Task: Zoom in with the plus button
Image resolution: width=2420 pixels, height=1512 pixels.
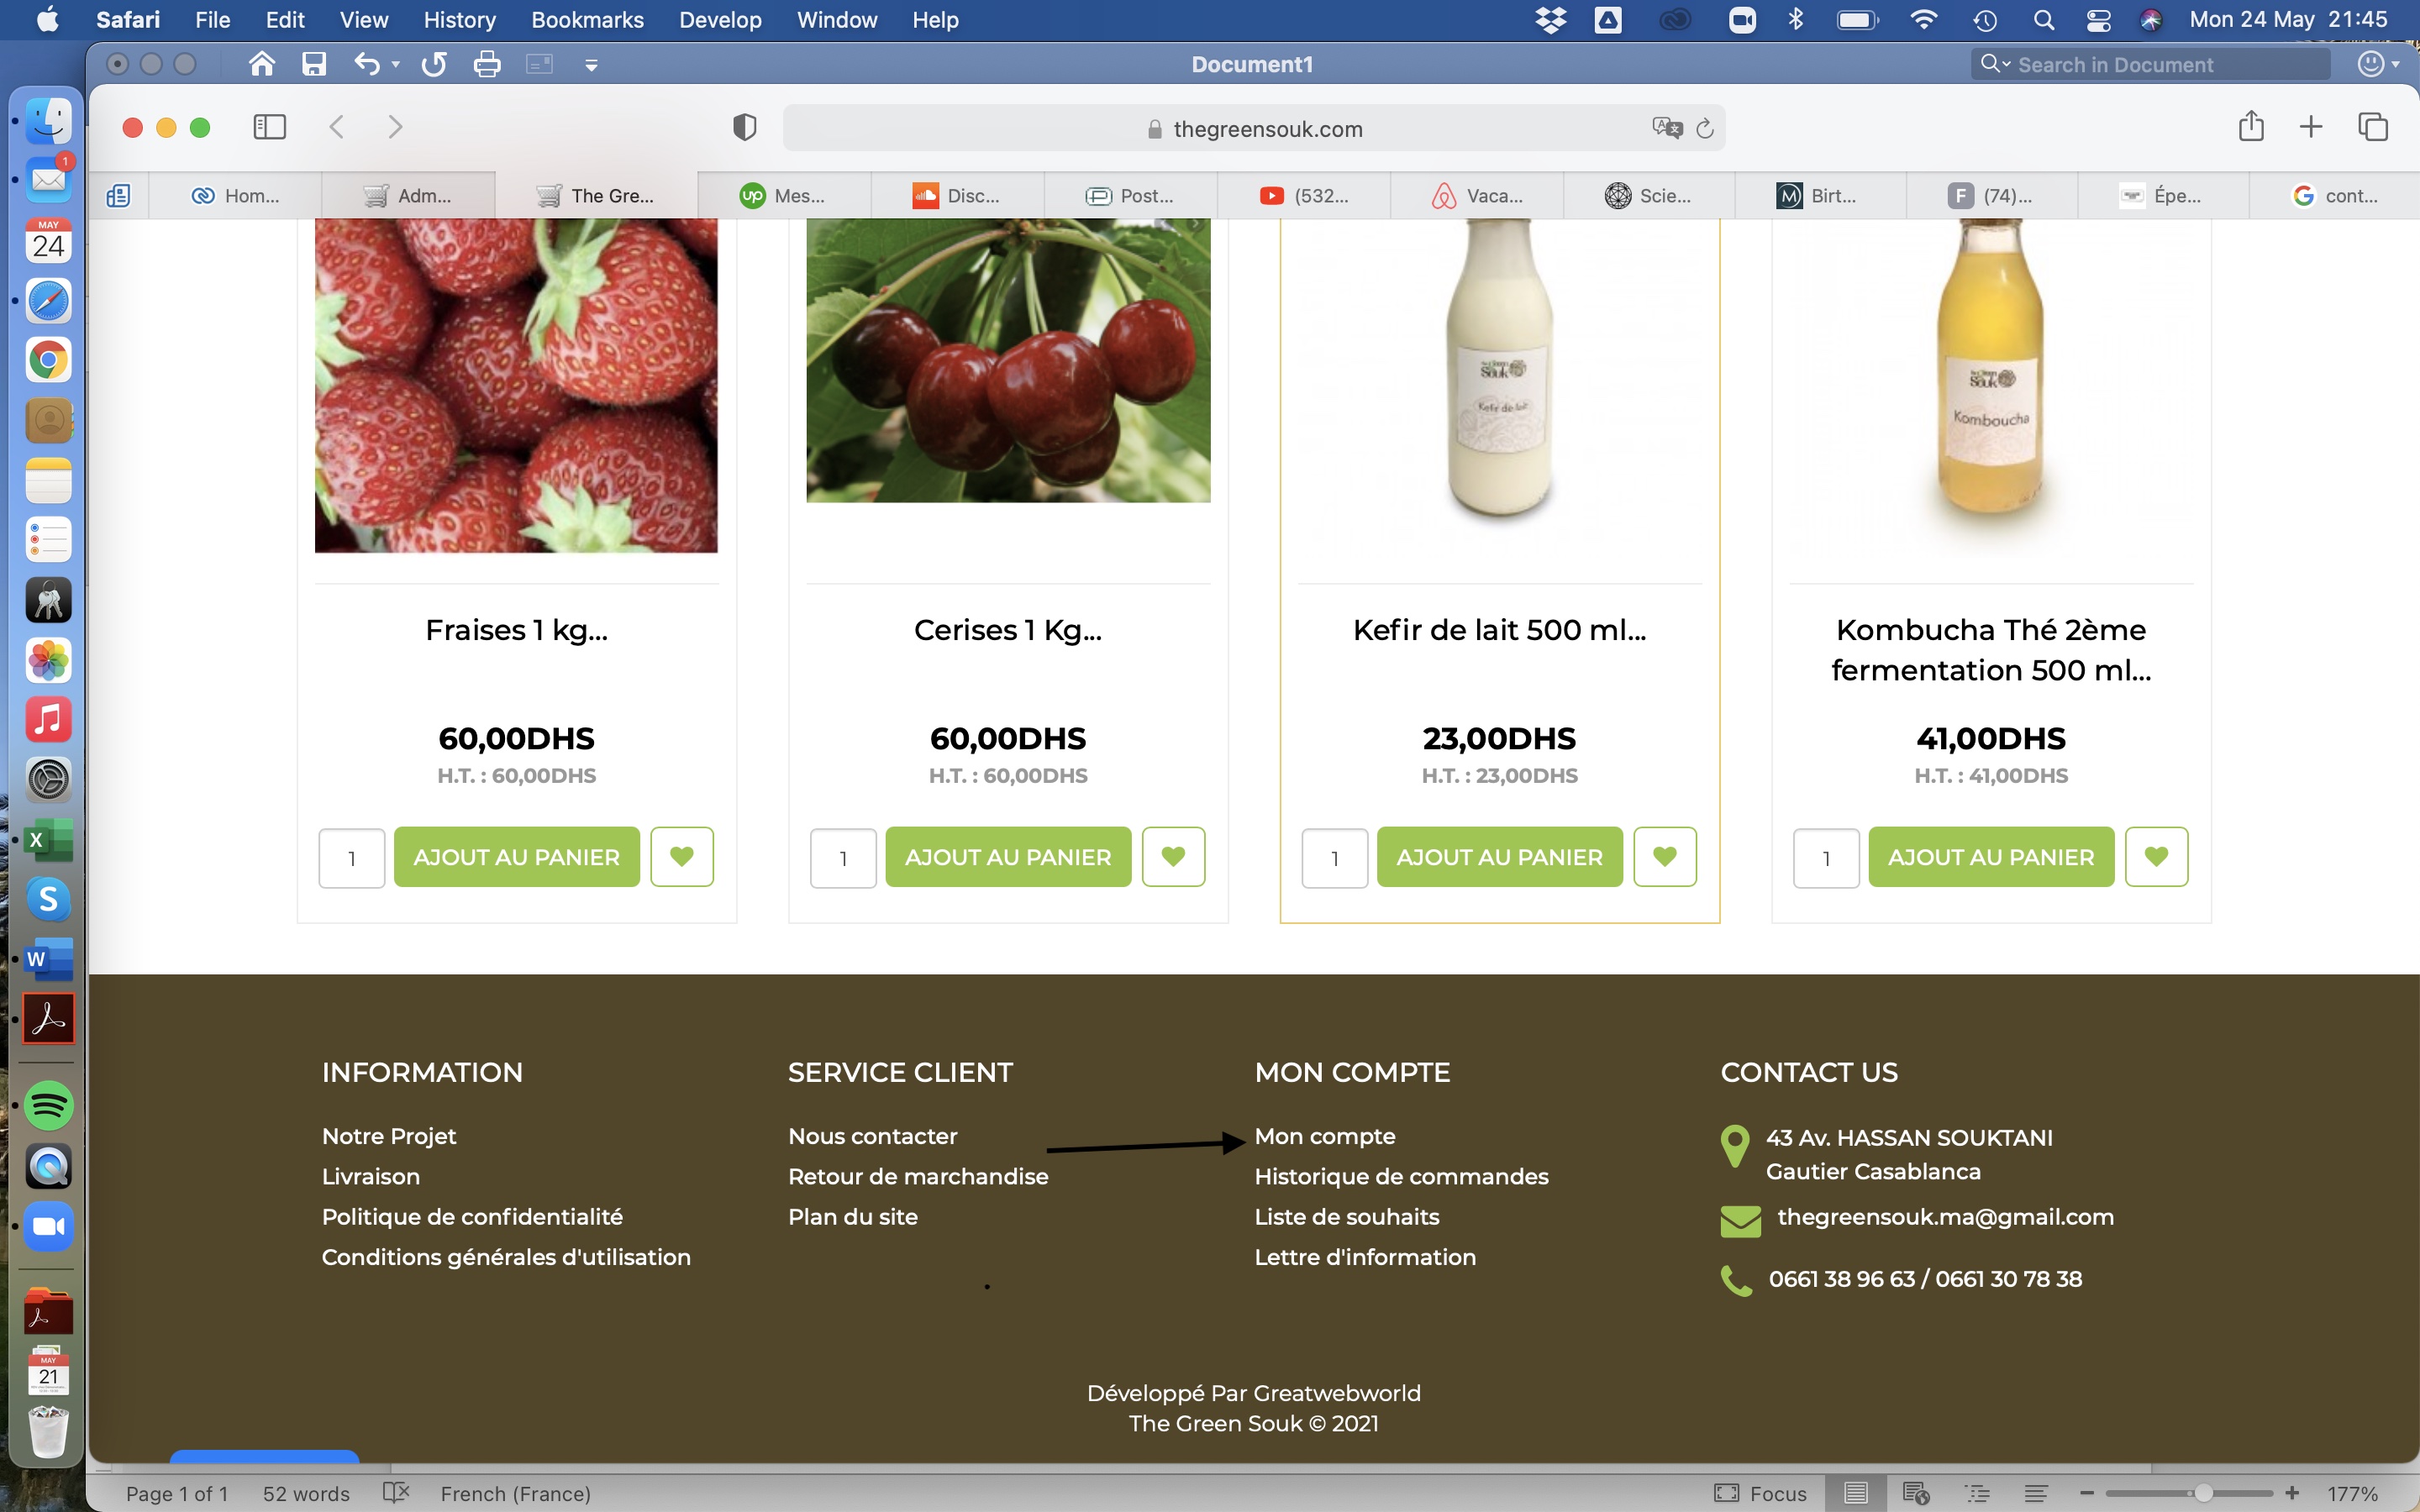Action: 2291,1493
